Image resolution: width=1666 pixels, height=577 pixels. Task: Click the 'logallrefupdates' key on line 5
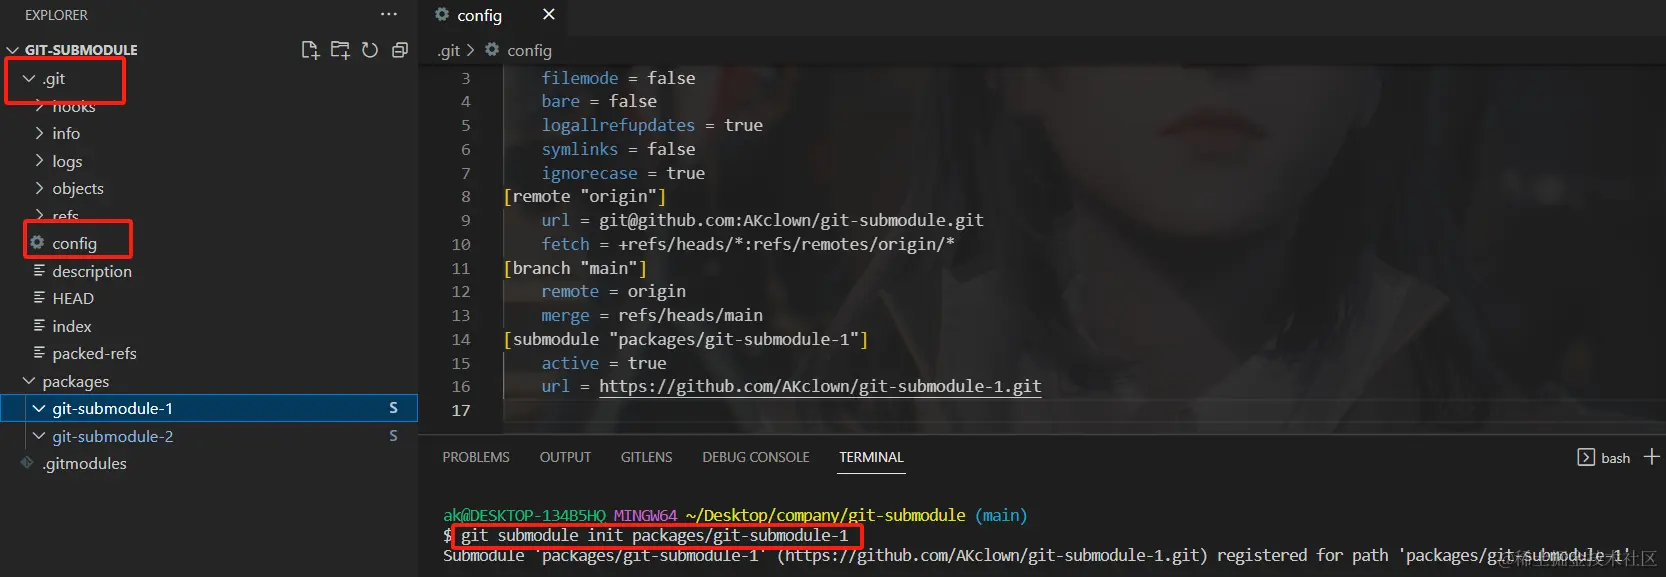618,125
